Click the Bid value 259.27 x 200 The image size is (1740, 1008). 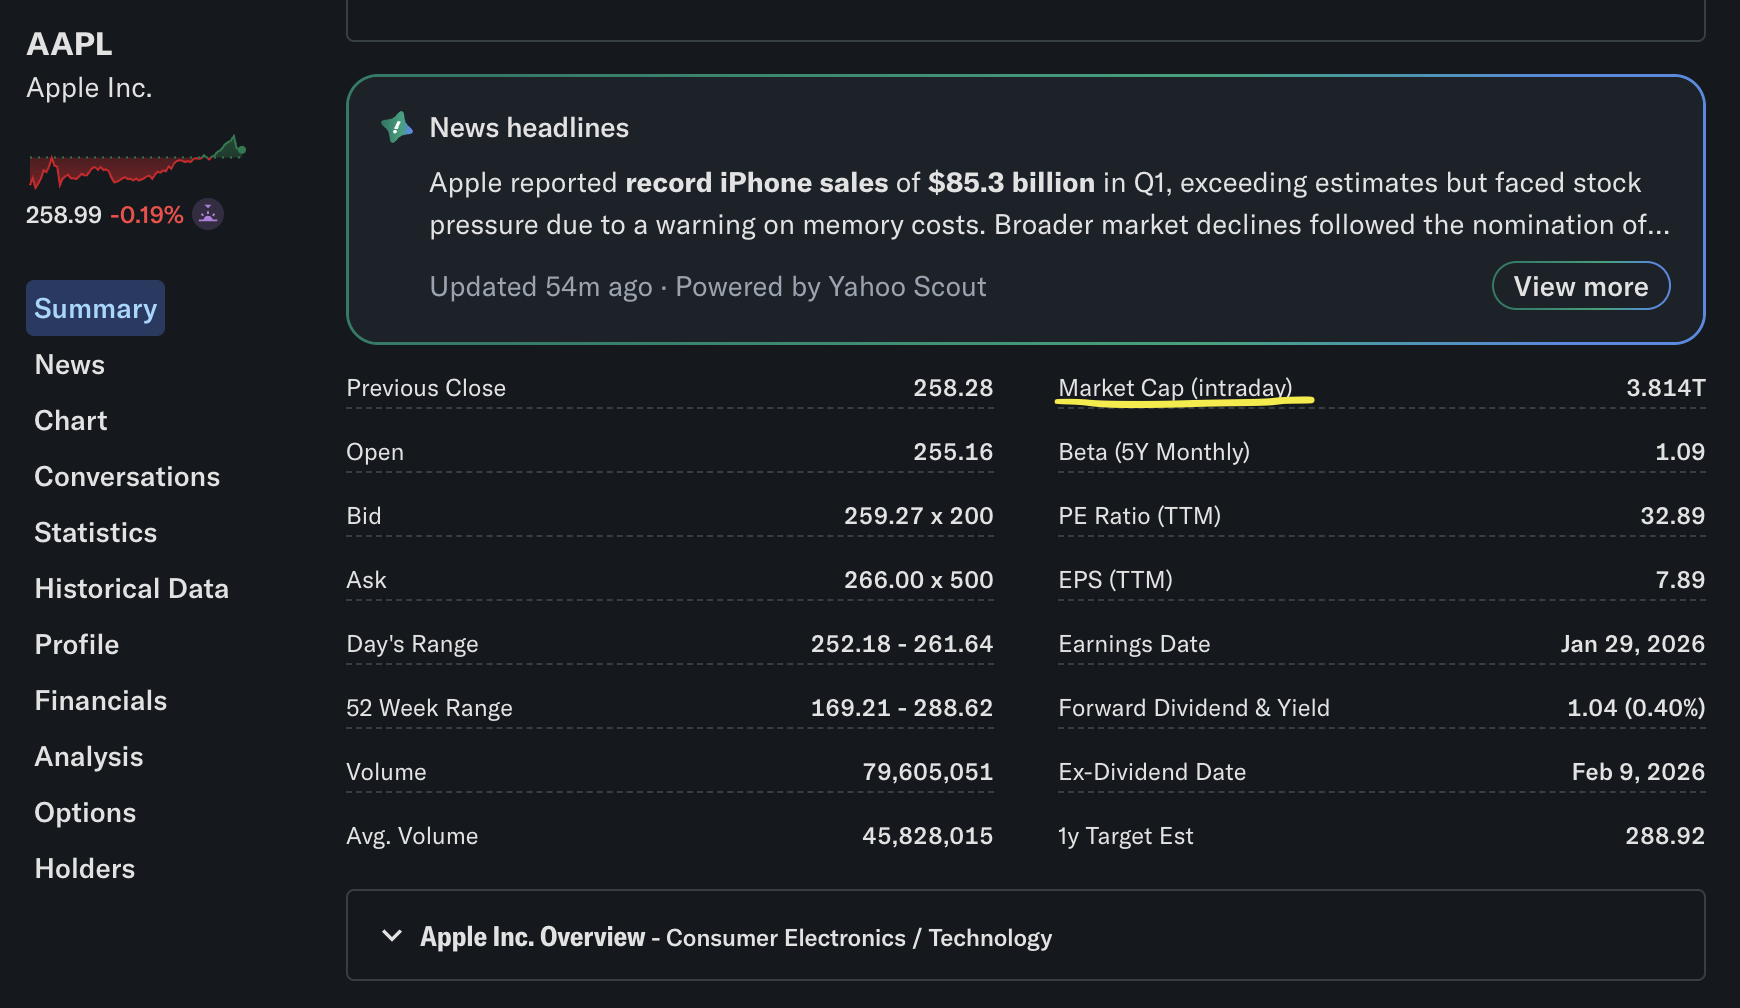[919, 516]
